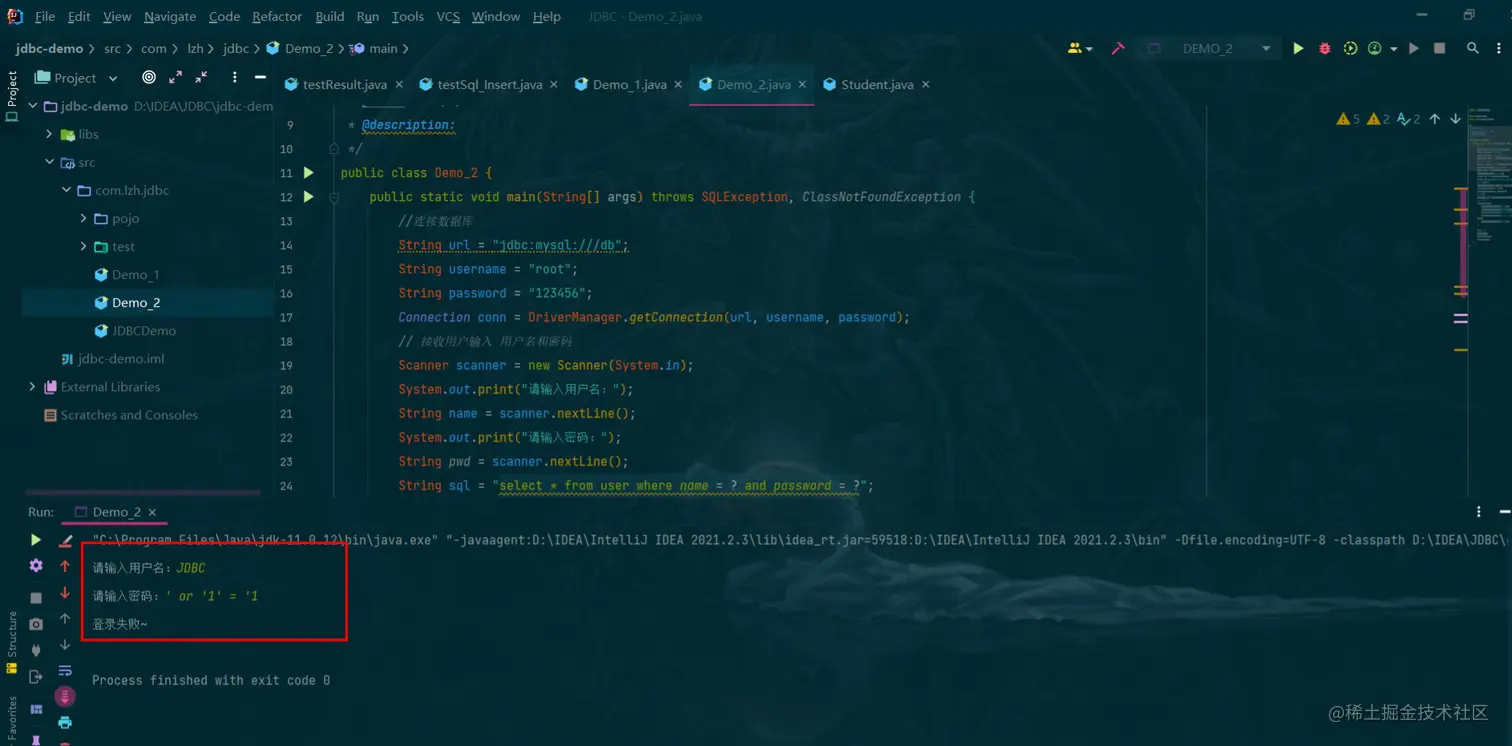Image resolution: width=1512 pixels, height=746 pixels.
Task: Open the Refactor menu
Action: click(277, 16)
